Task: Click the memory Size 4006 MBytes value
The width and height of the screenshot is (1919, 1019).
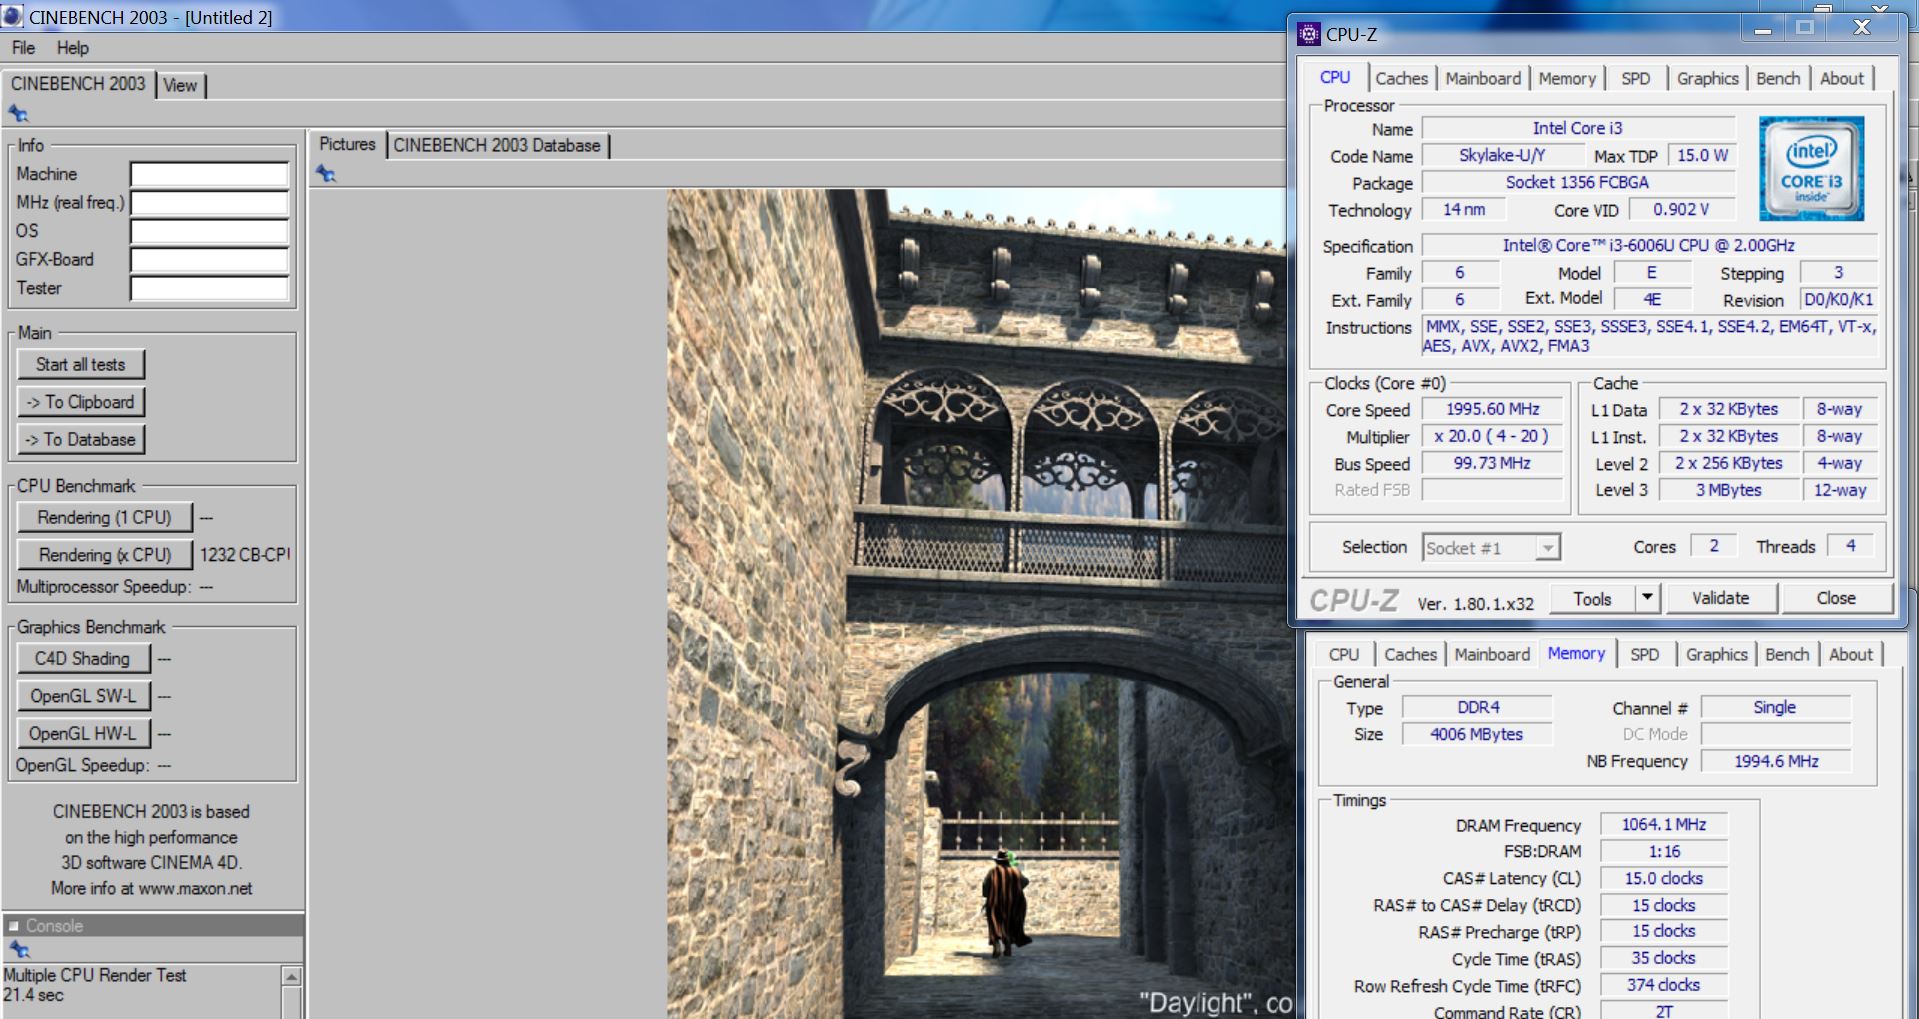Action: pos(1476,734)
